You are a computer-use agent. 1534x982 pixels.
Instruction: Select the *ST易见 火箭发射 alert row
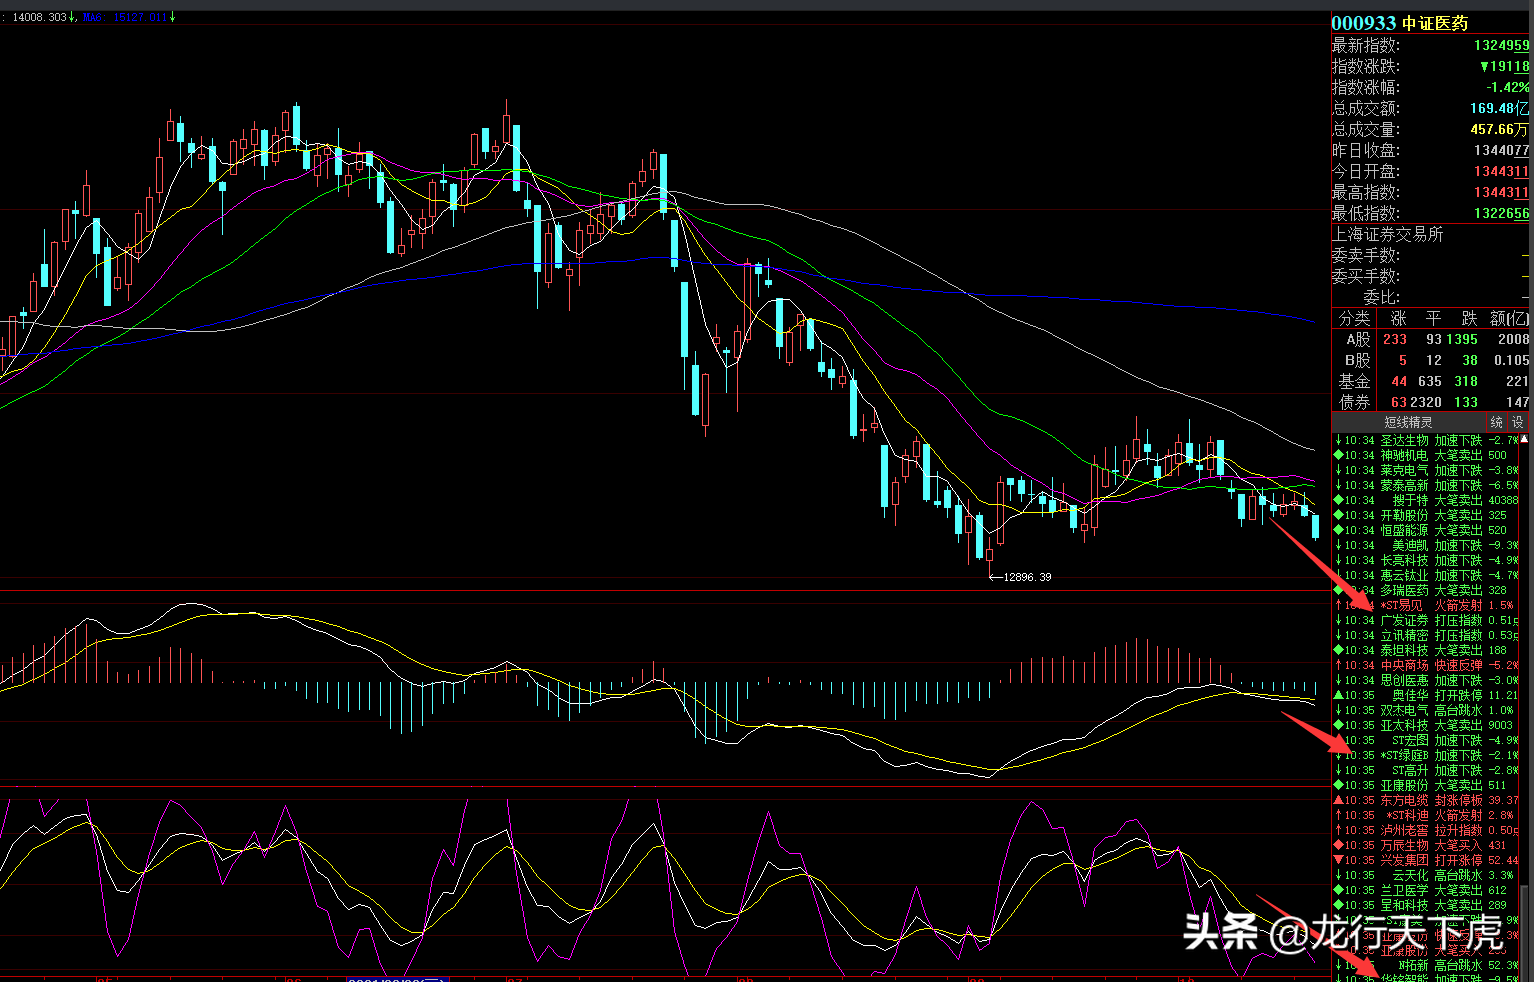[1425, 605]
